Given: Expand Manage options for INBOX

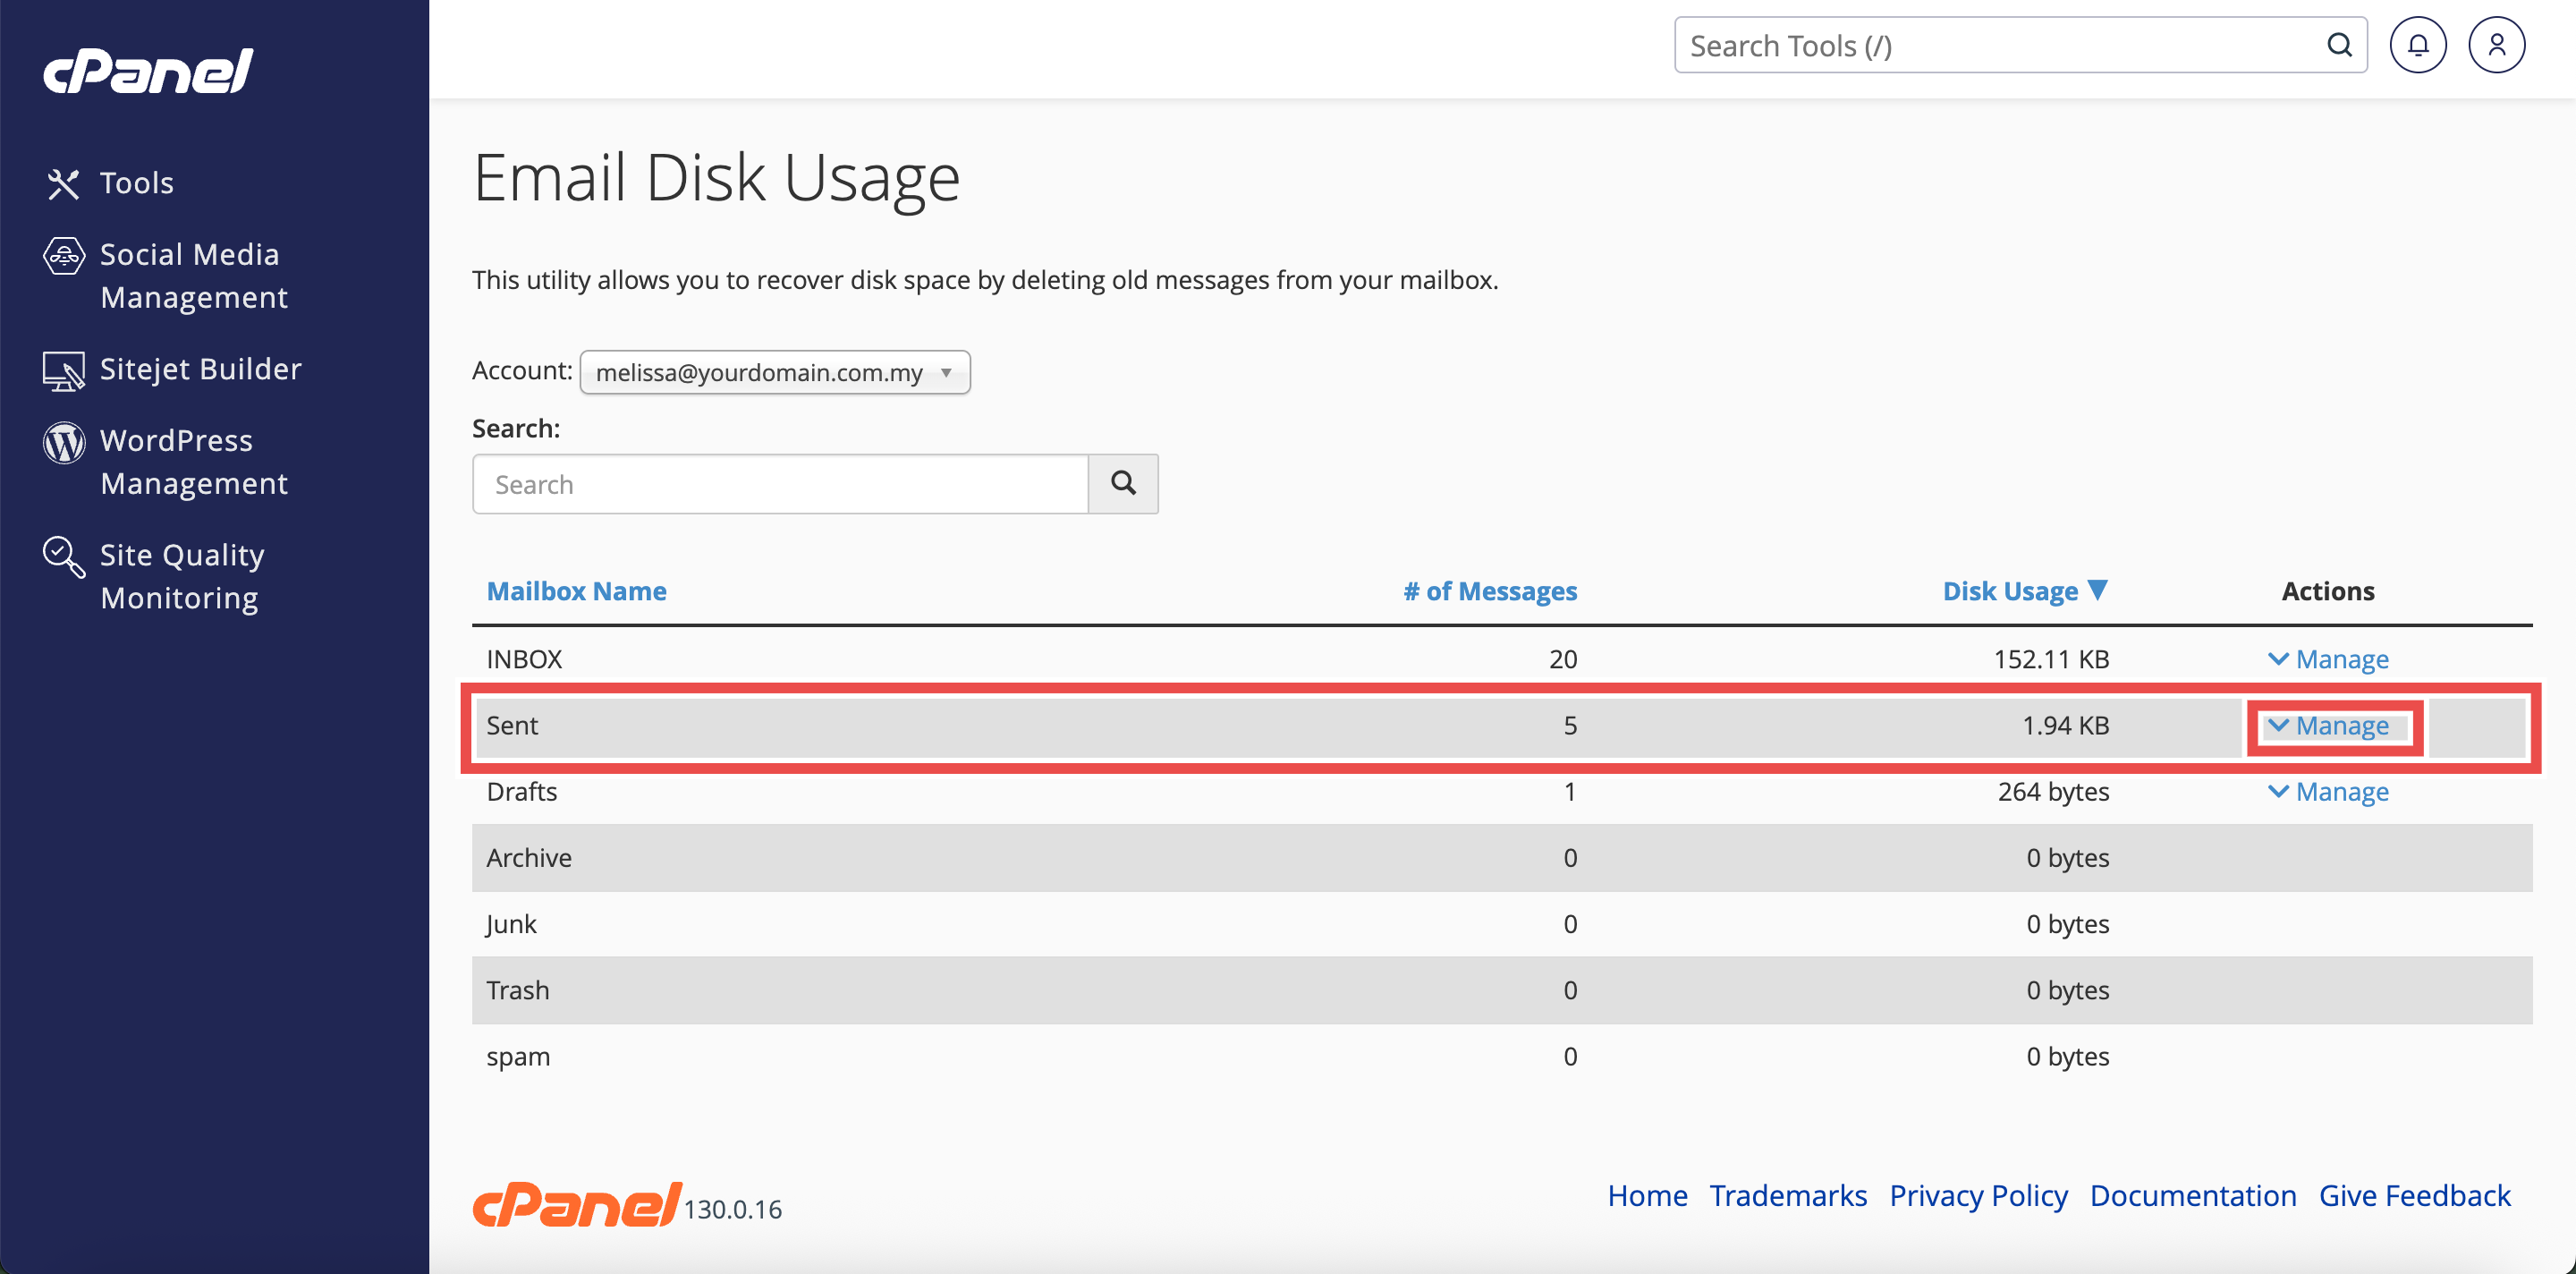Looking at the screenshot, I should [x=2328, y=659].
